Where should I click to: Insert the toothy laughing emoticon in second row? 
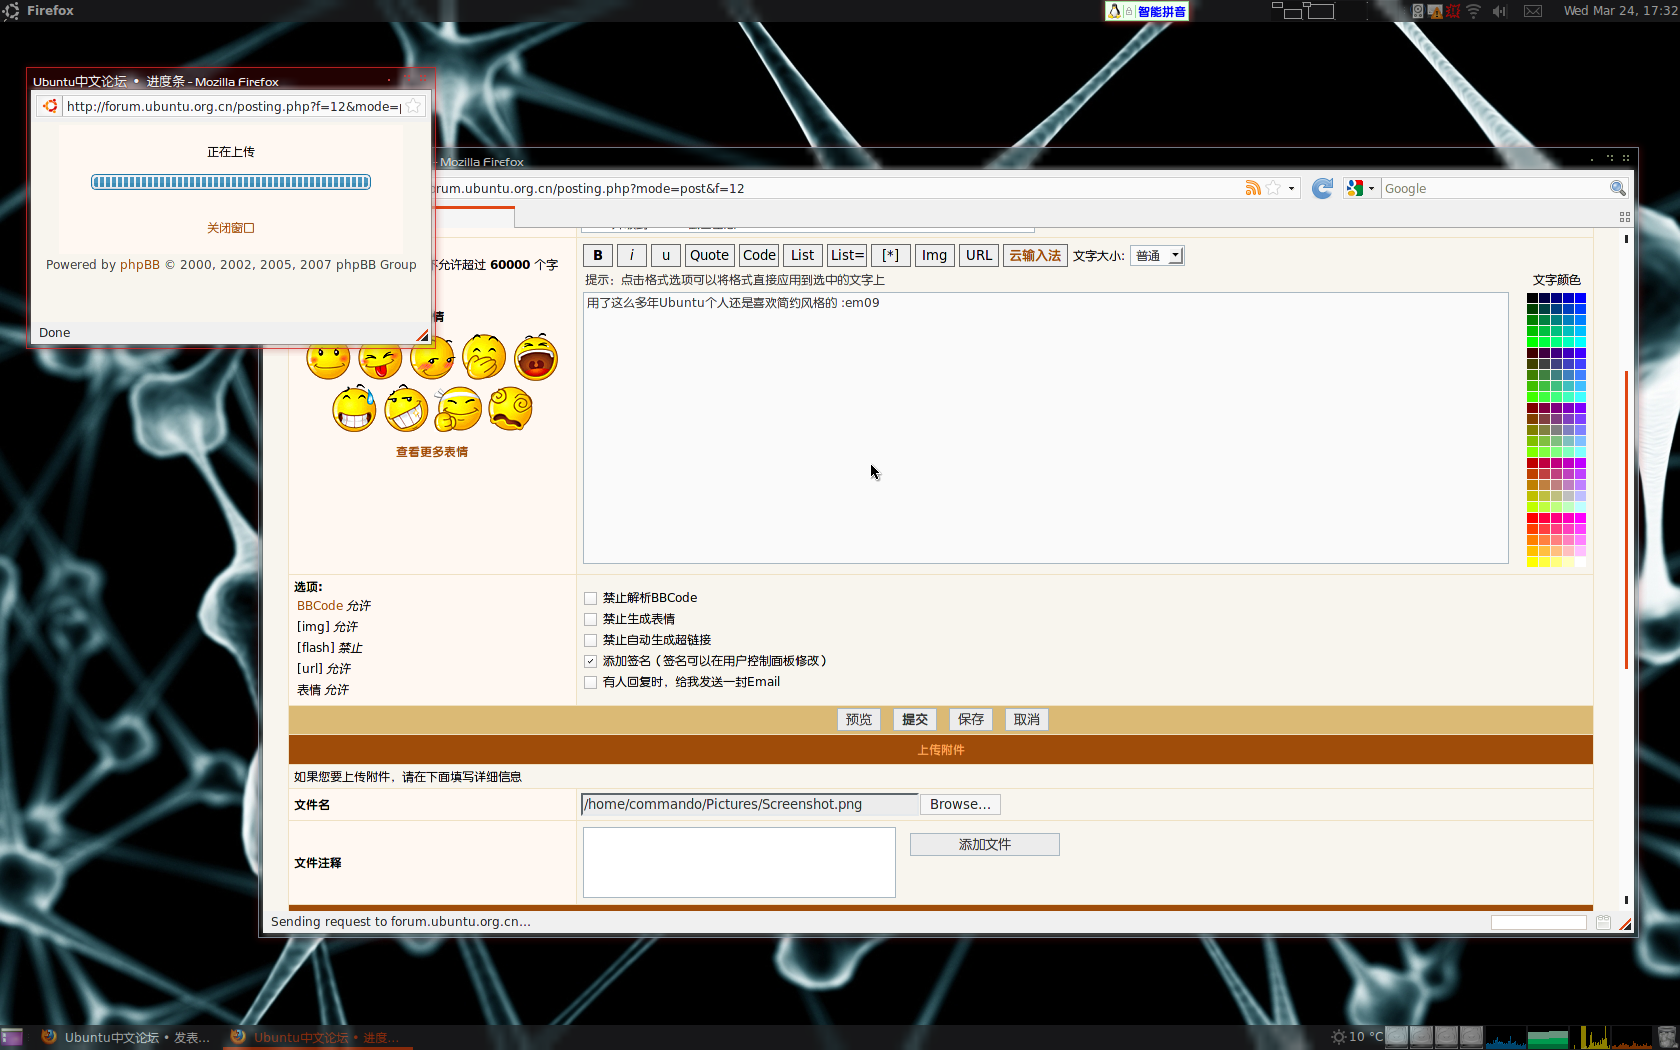coord(406,409)
